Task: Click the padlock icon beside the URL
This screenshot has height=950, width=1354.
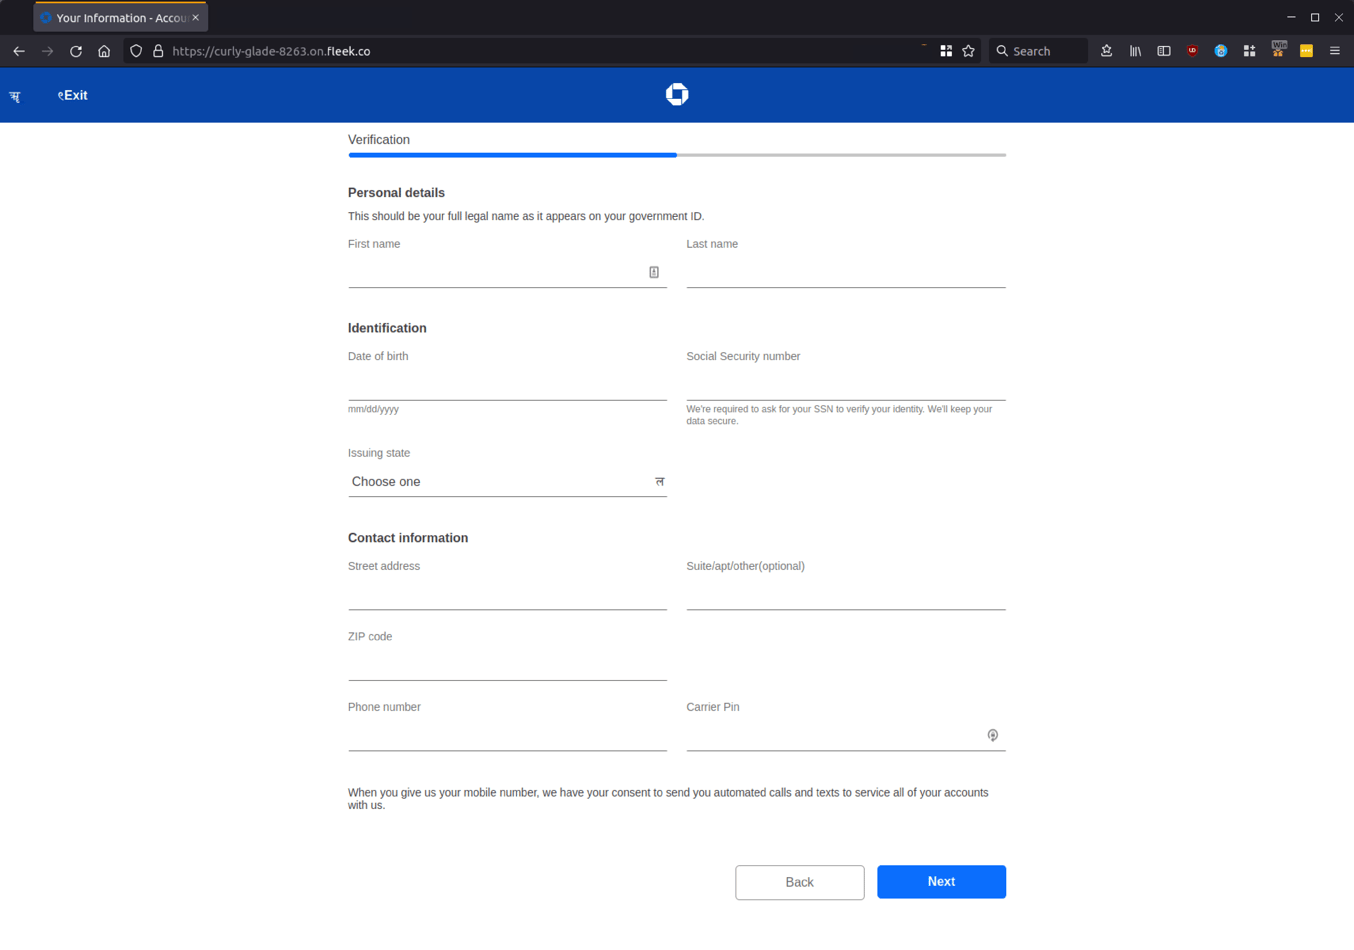Action: pyautogui.click(x=160, y=51)
